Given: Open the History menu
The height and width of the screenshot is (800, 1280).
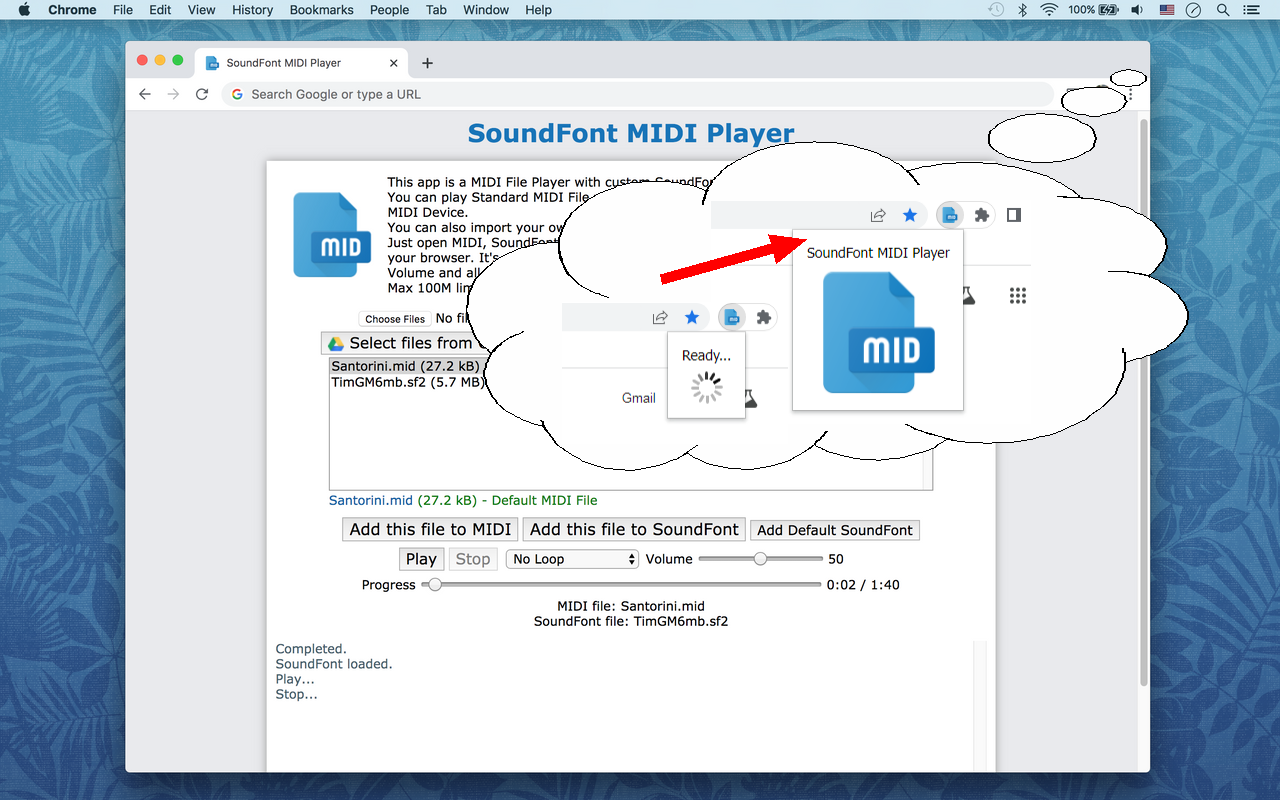Looking at the screenshot, I should 252,10.
